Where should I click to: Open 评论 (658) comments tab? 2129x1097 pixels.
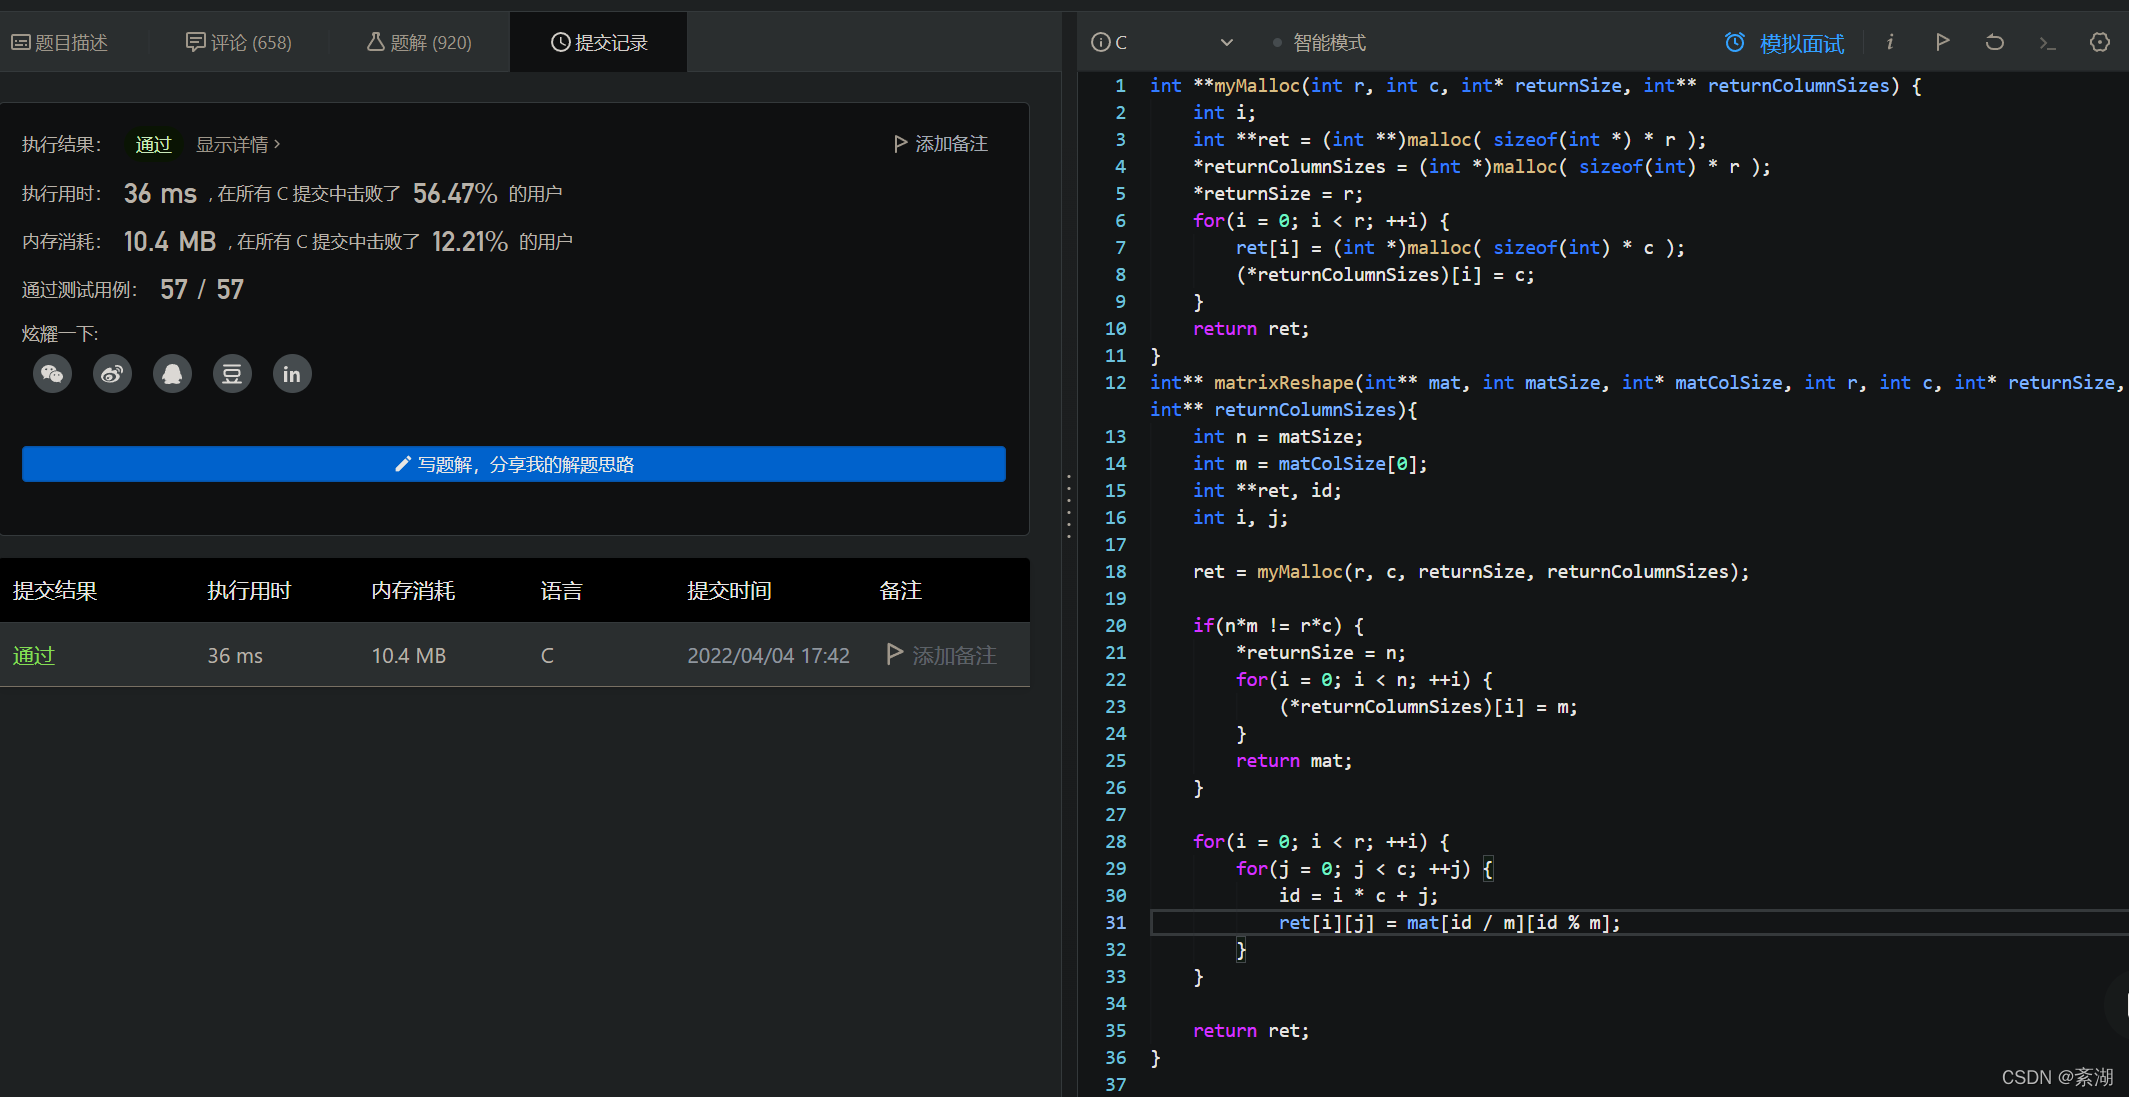(239, 42)
